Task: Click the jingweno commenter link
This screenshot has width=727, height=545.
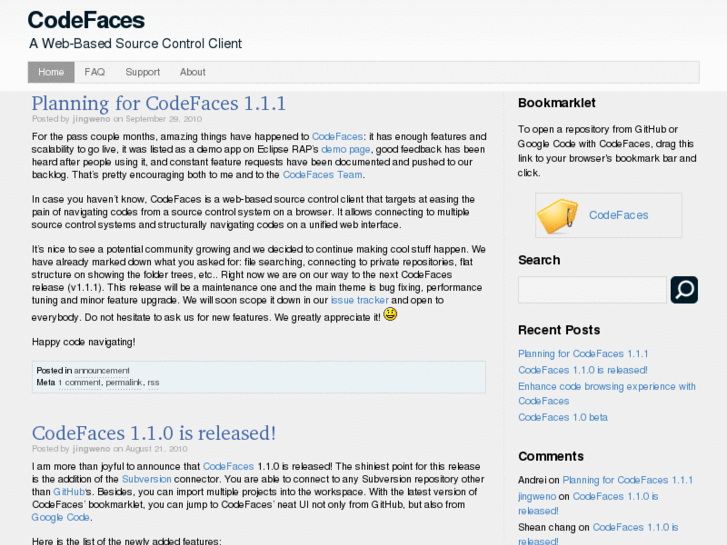Action: point(537,496)
